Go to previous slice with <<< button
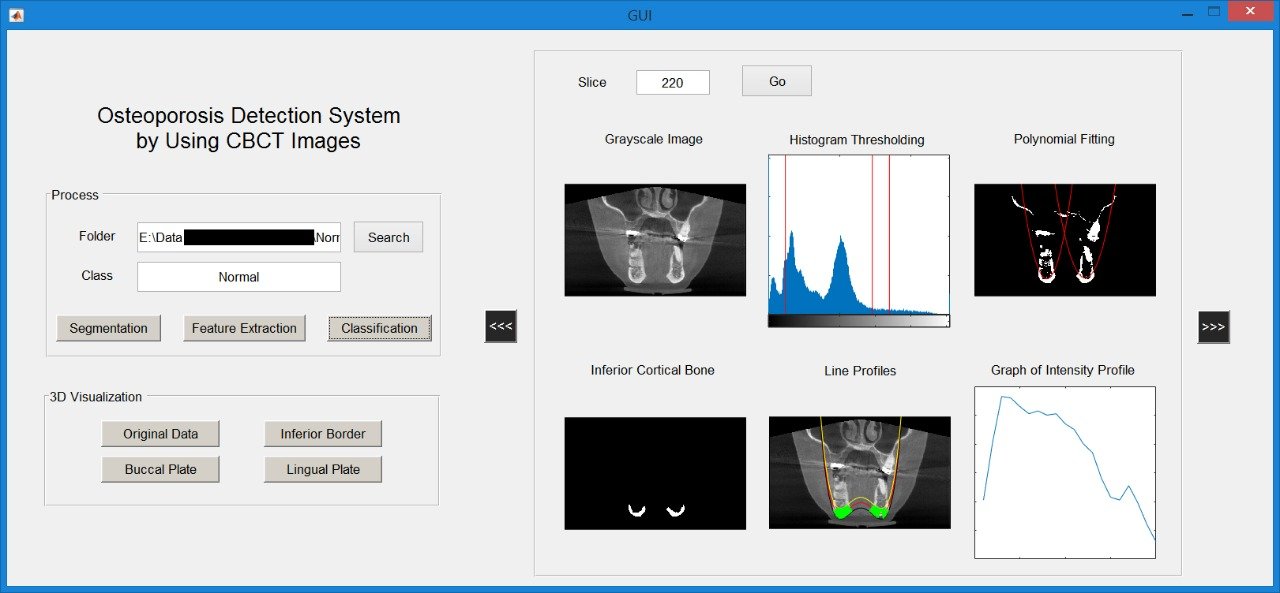This screenshot has width=1280, height=593. [500, 327]
